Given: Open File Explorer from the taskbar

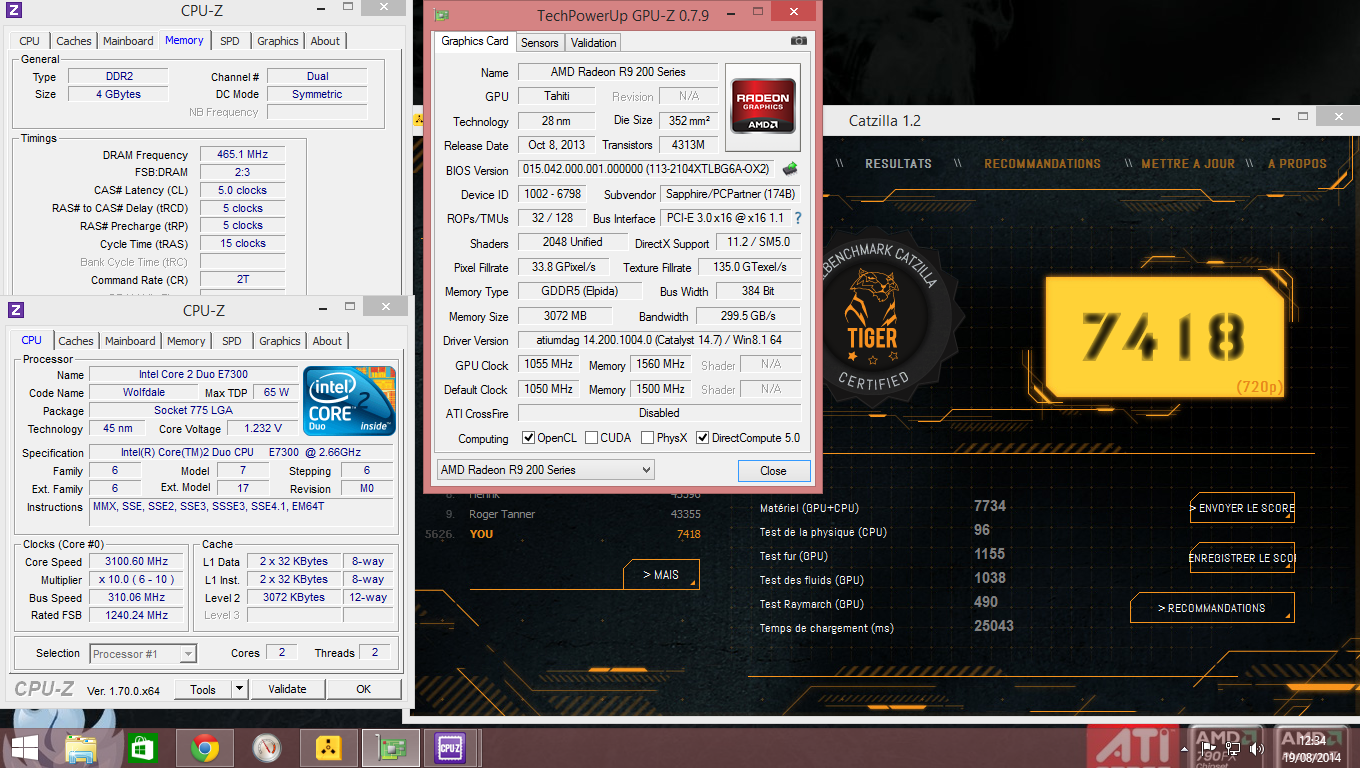Looking at the screenshot, I should [81, 748].
